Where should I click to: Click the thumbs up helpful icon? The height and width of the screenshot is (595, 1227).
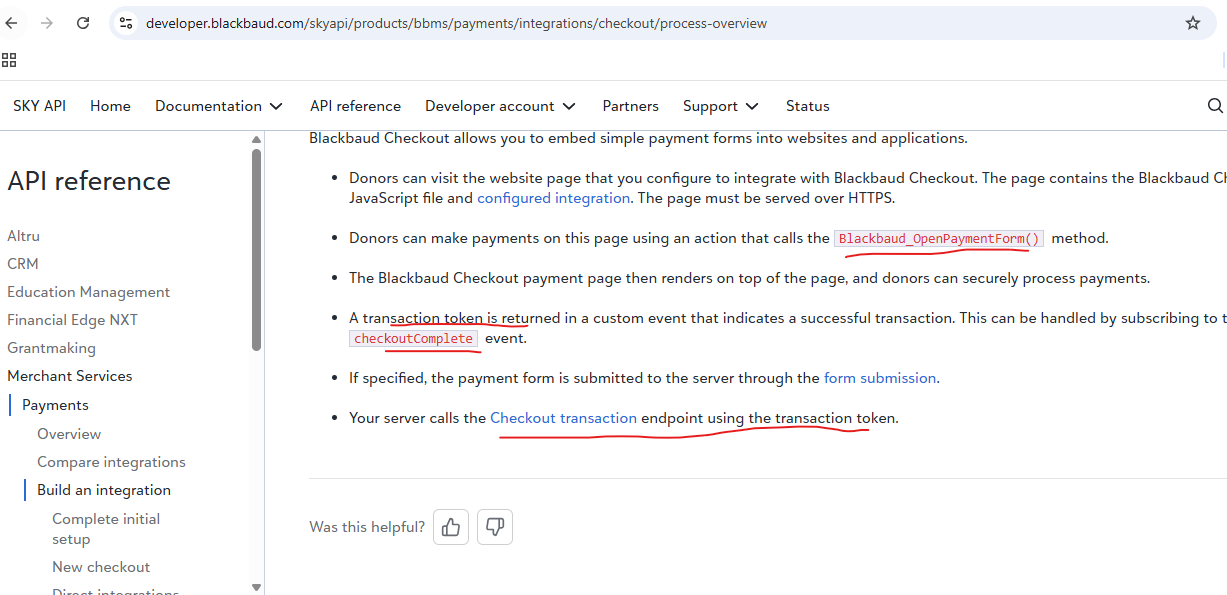click(x=451, y=527)
